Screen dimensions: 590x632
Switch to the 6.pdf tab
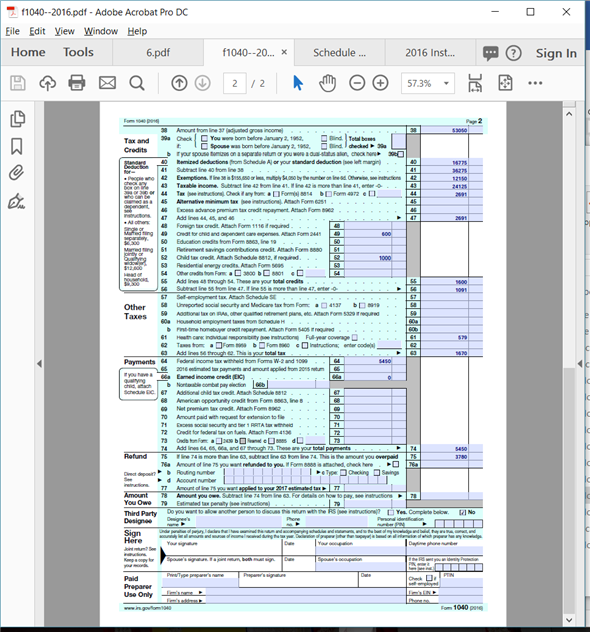(158, 53)
